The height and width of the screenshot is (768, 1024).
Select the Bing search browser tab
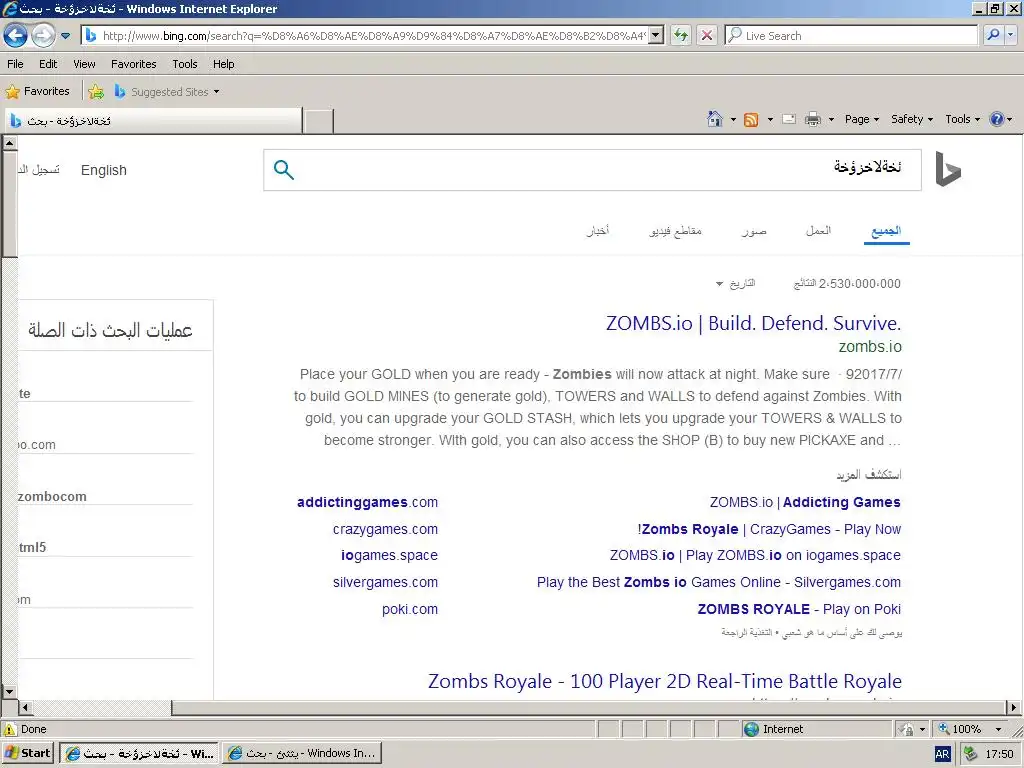(x=154, y=121)
